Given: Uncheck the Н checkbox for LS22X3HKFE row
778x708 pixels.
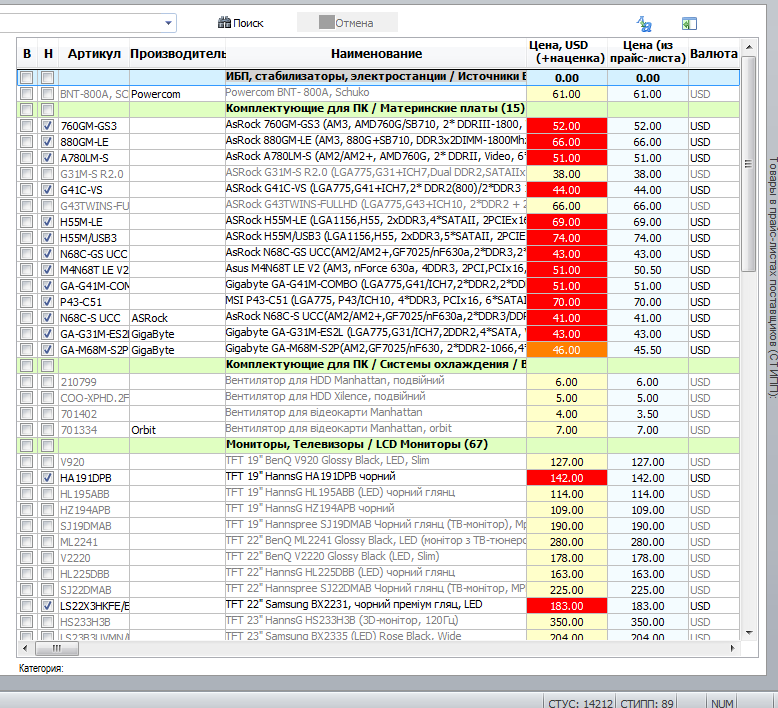Looking at the screenshot, I should (48, 606).
